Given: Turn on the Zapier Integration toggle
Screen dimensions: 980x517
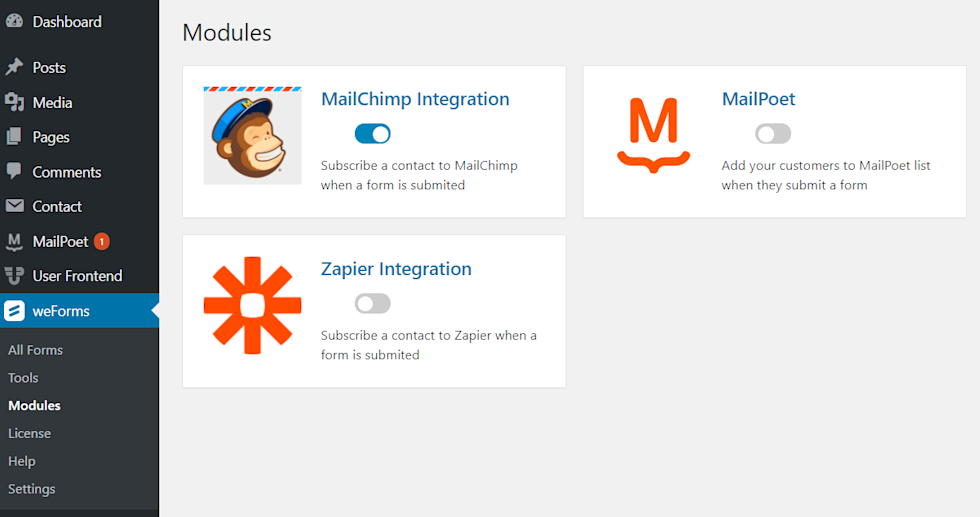Looking at the screenshot, I should [372, 303].
